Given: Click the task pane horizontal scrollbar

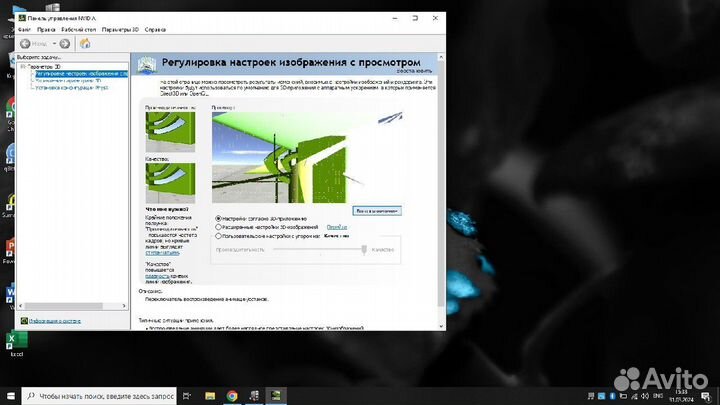Looking at the screenshot, I should (x=64, y=306).
